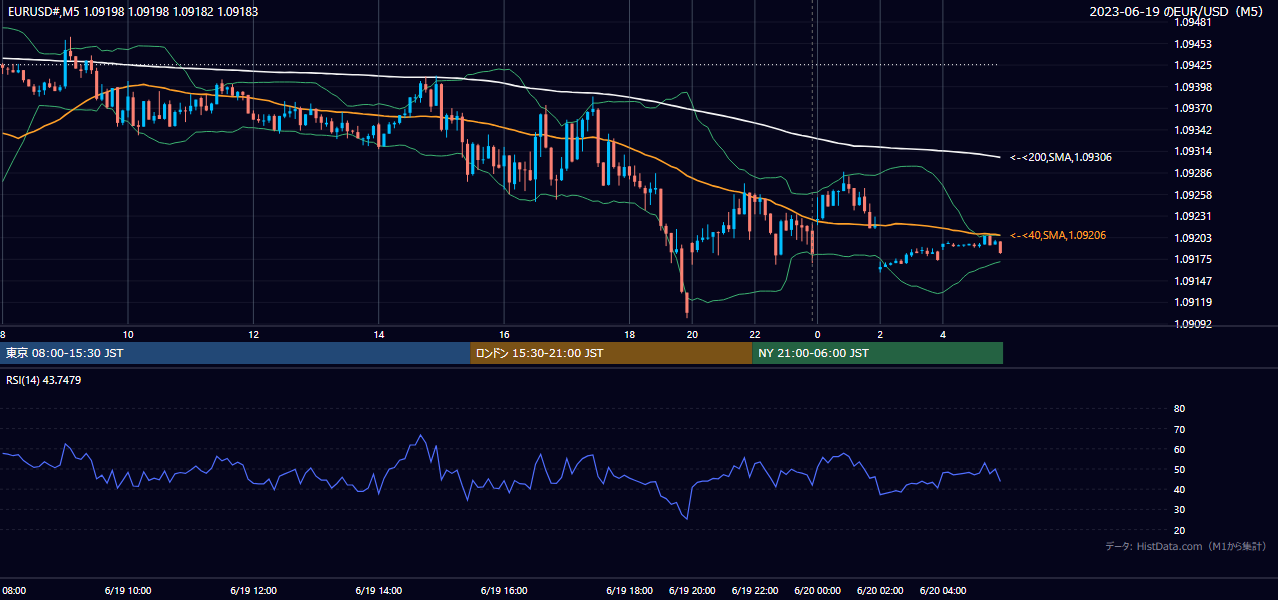Click price axis value 1.09258

pos(1193,195)
